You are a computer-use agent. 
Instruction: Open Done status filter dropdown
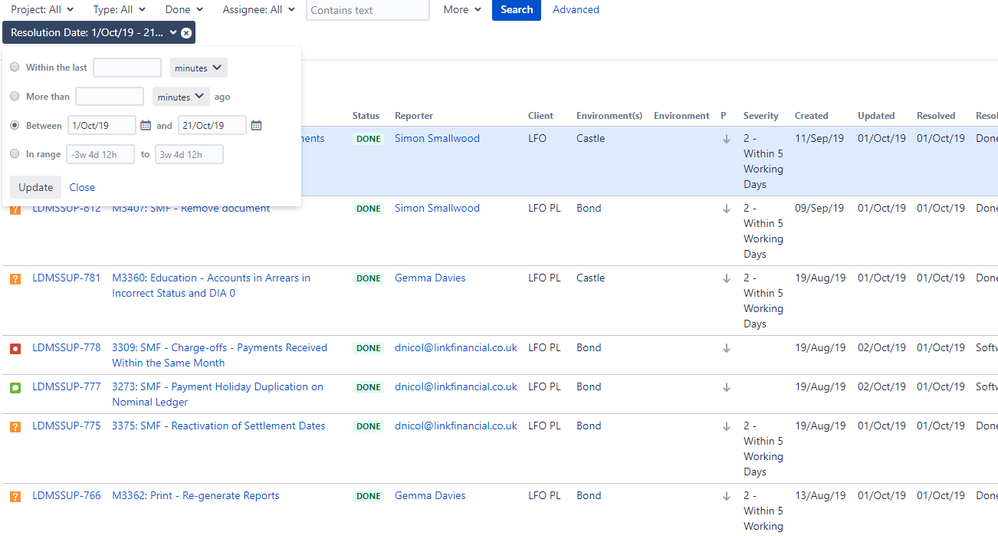point(184,10)
